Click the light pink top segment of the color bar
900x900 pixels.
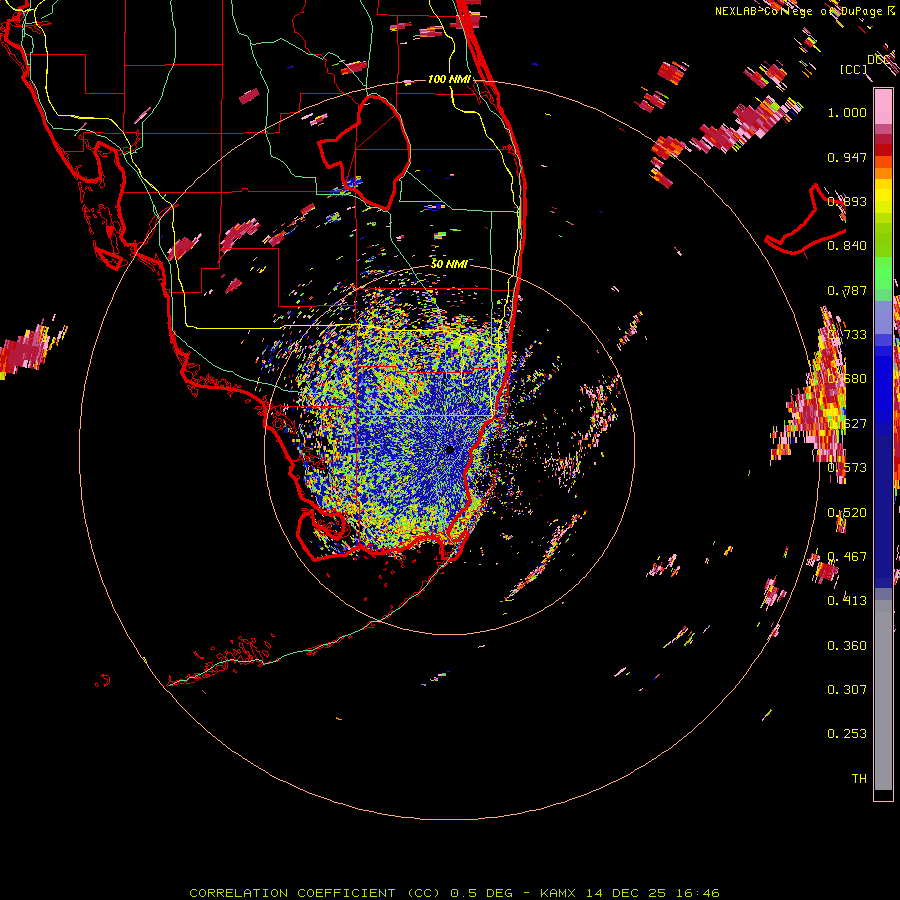pyautogui.click(x=883, y=107)
